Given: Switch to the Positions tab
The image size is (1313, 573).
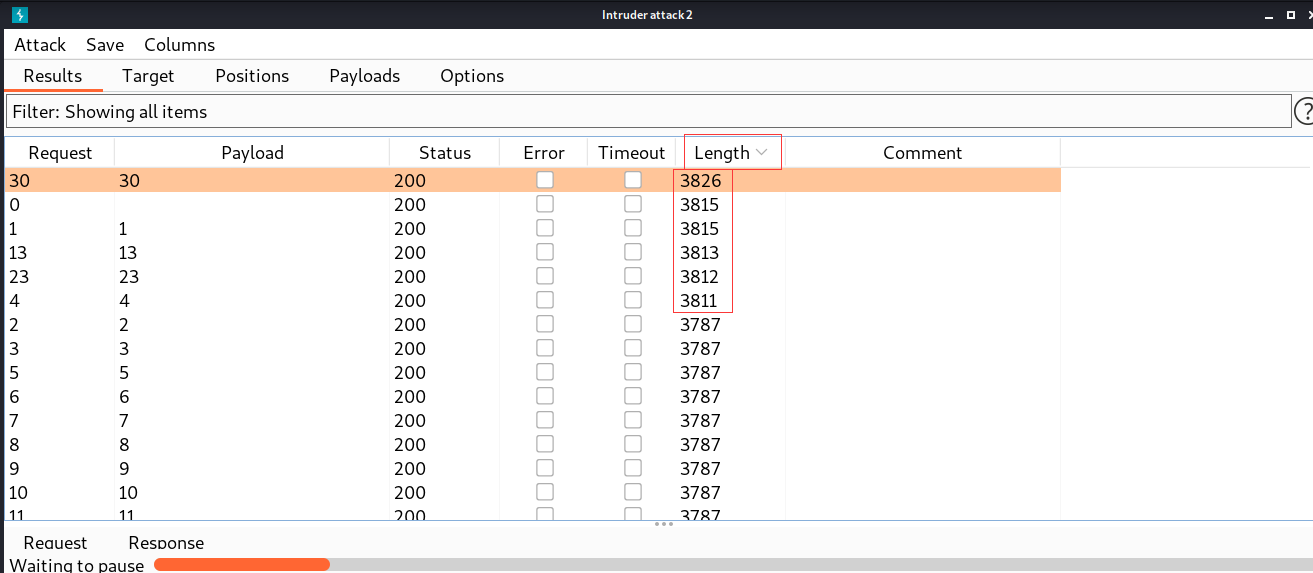Looking at the screenshot, I should [252, 76].
